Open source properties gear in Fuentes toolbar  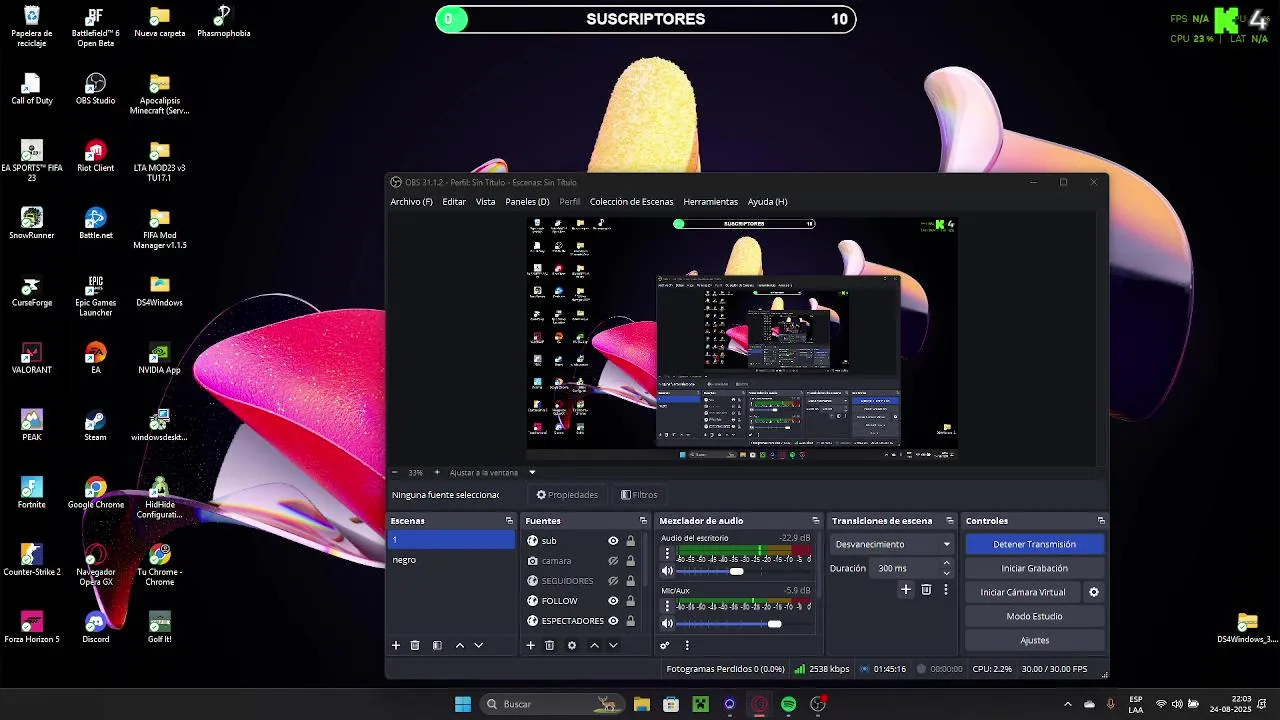(572, 646)
